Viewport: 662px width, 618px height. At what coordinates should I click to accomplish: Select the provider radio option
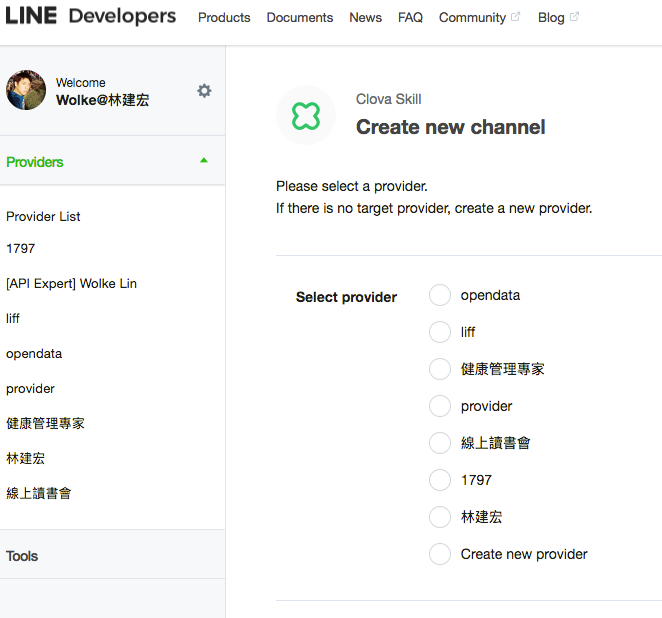click(440, 406)
